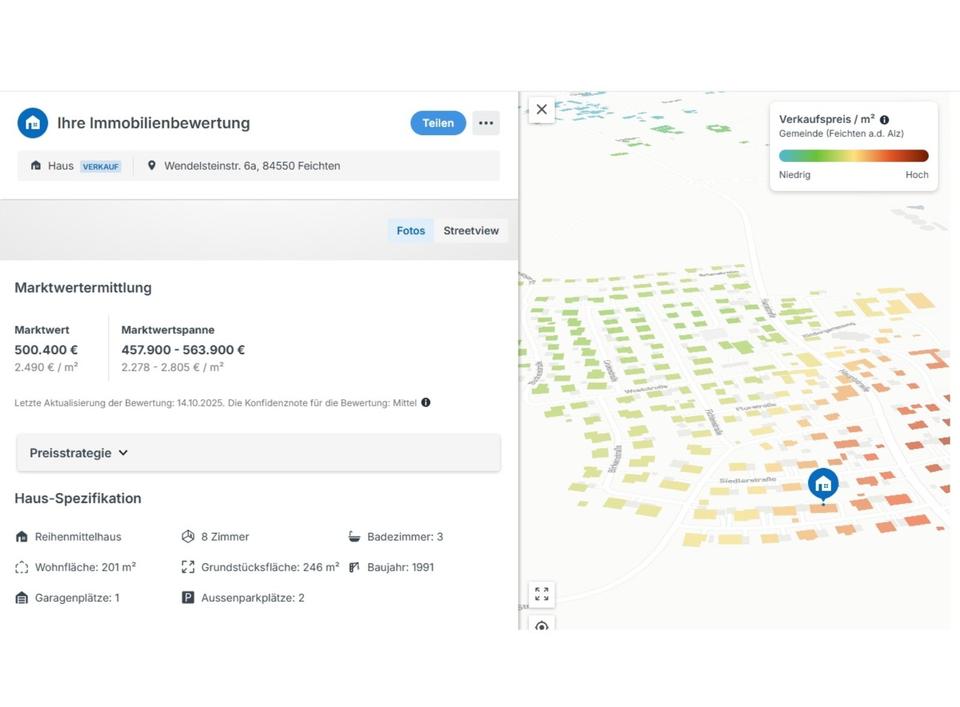Expand the Preisstrategie section
This screenshot has height=707, width=960.
[x=258, y=453]
